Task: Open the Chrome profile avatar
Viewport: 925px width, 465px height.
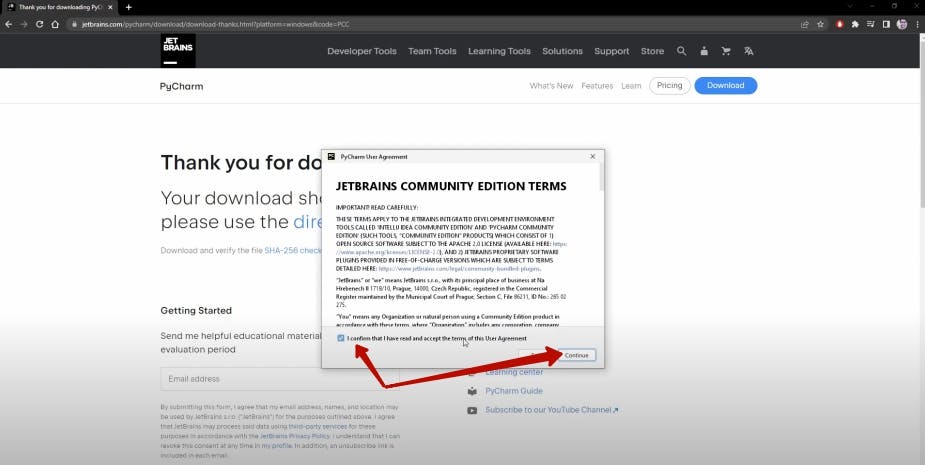Action: click(x=901, y=24)
